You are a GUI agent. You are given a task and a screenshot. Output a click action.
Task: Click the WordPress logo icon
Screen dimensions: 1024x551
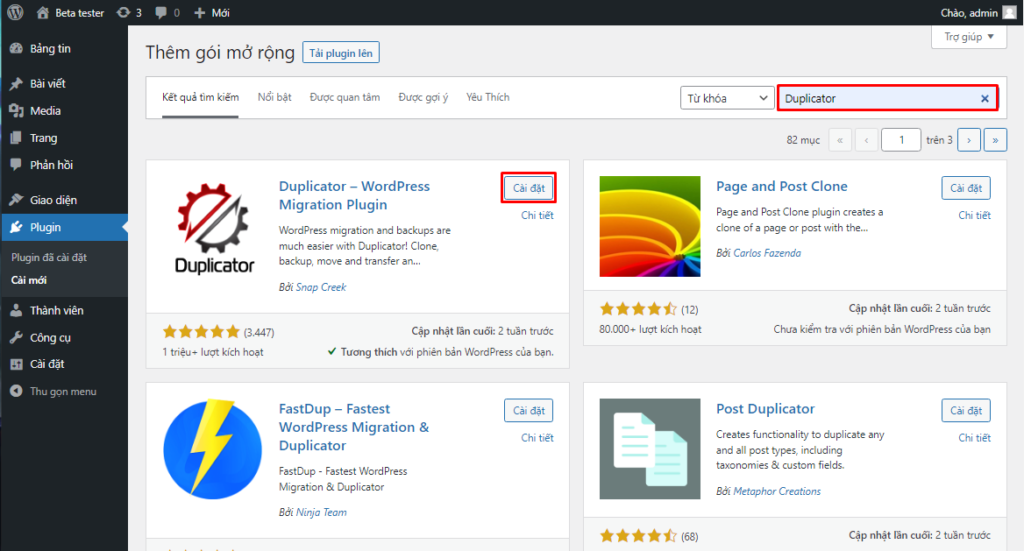[x=15, y=13]
